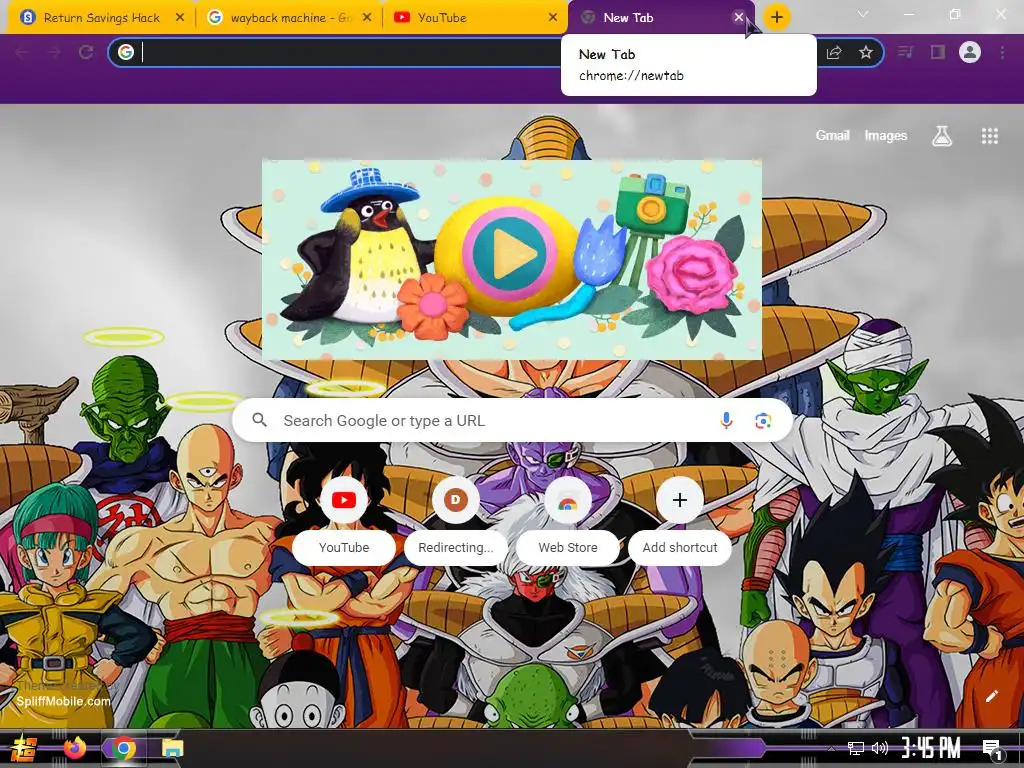Add shortcut with plus tile
The height and width of the screenshot is (768, 1024).
point(680,519)
